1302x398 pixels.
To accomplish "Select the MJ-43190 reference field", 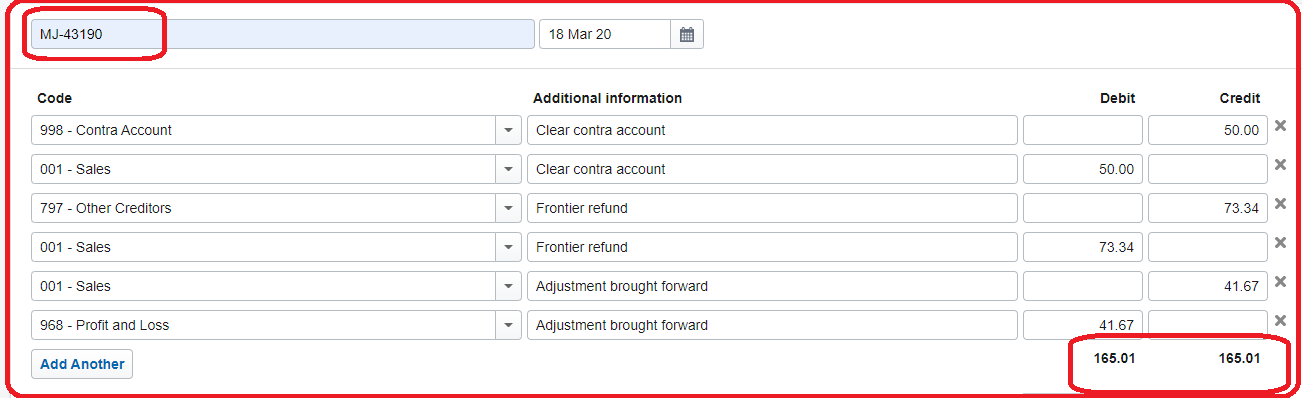I will click(283, 34).
